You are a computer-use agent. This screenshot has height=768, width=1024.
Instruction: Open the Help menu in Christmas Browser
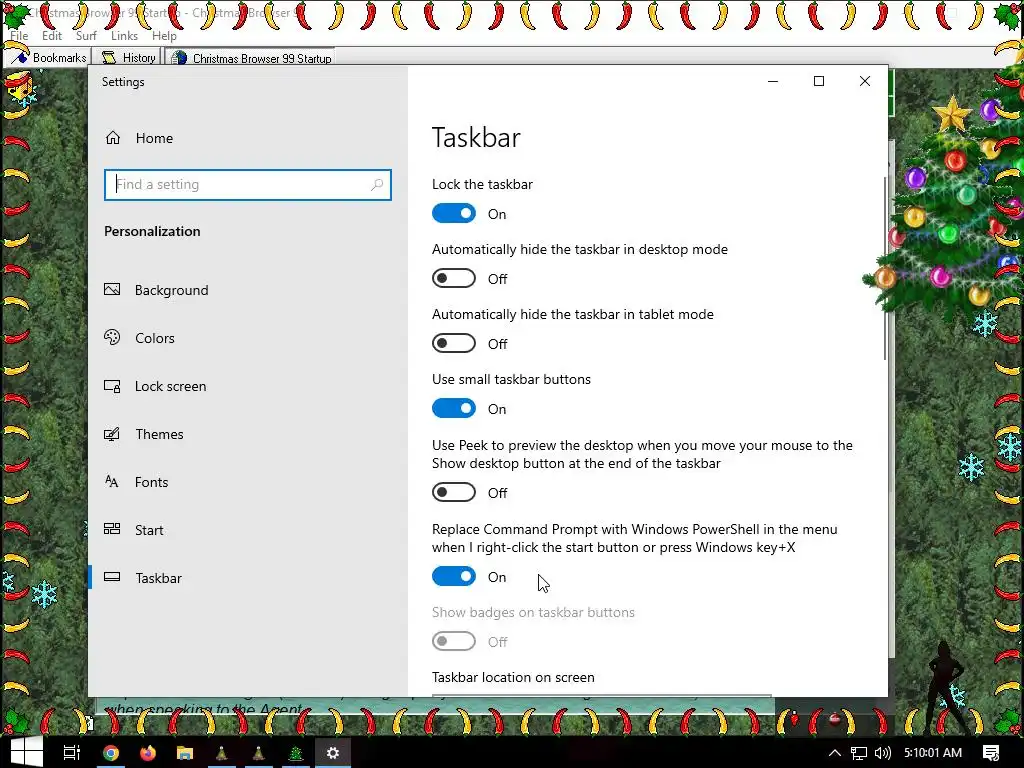[x=164, y=36]
